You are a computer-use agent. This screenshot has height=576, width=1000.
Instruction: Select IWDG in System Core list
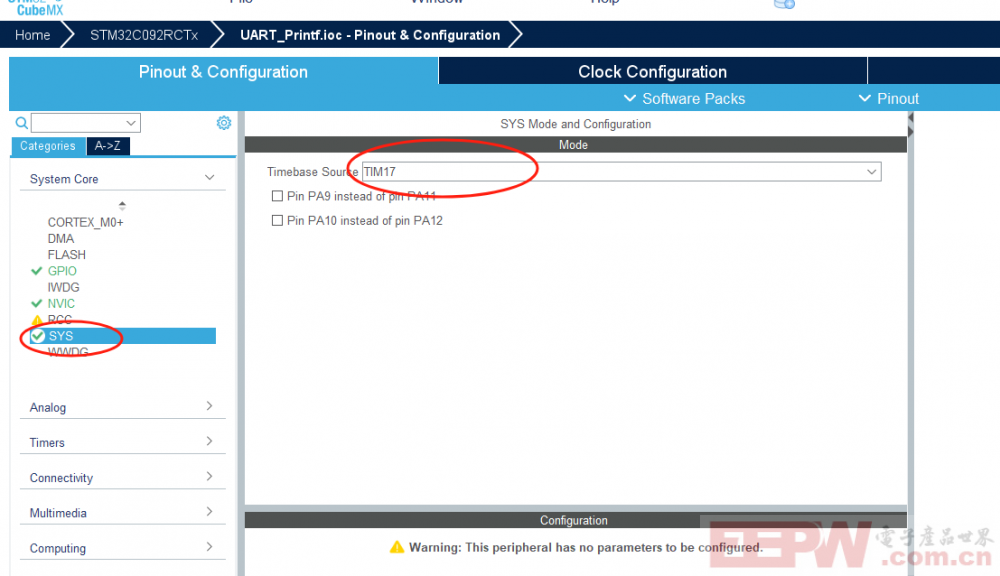click(x=63, y=287)
